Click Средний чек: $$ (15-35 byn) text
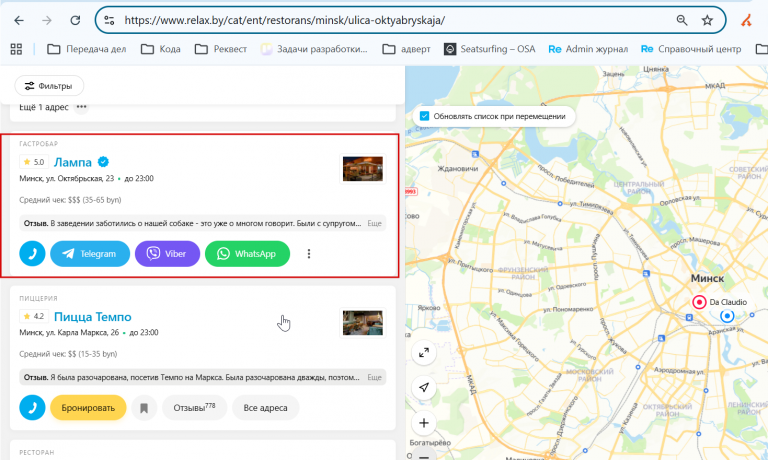 [68, 354]
